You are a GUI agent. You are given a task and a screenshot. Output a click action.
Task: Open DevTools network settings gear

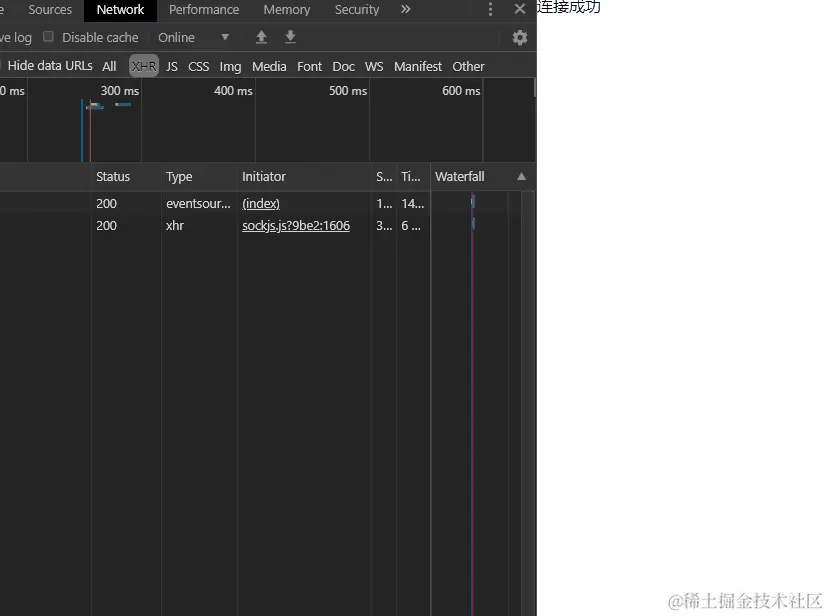point(519,37)
